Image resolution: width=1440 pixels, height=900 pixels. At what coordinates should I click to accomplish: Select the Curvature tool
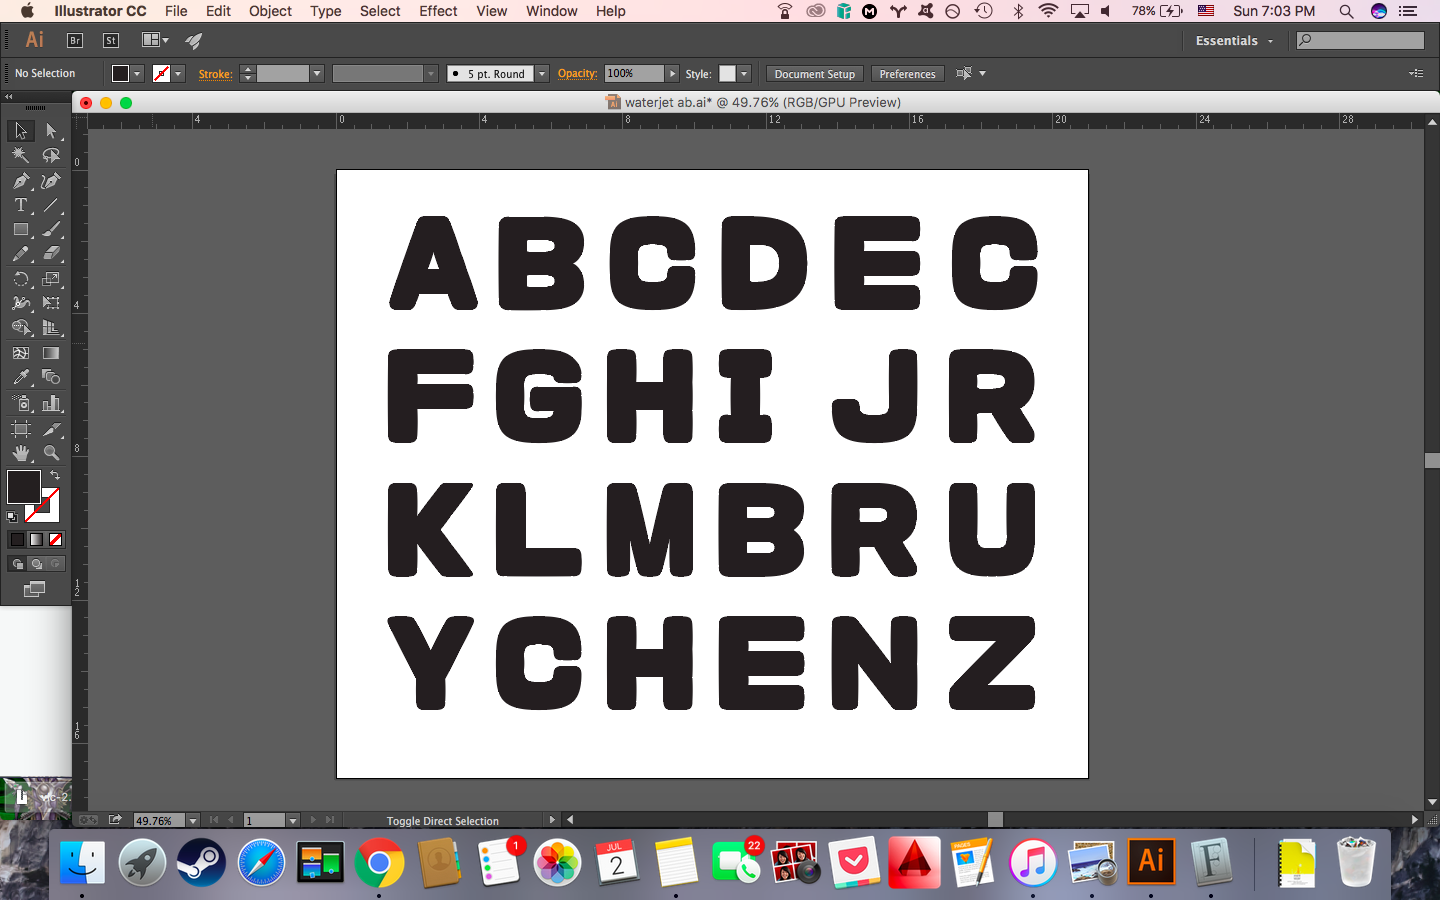pyautogui.click(x=51, y=181)
